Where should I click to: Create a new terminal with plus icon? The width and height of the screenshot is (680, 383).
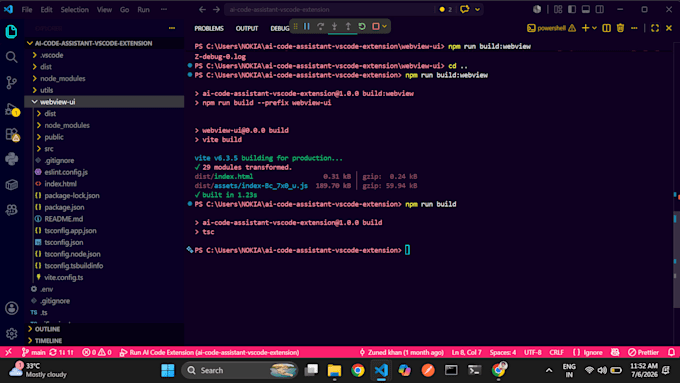585,28
